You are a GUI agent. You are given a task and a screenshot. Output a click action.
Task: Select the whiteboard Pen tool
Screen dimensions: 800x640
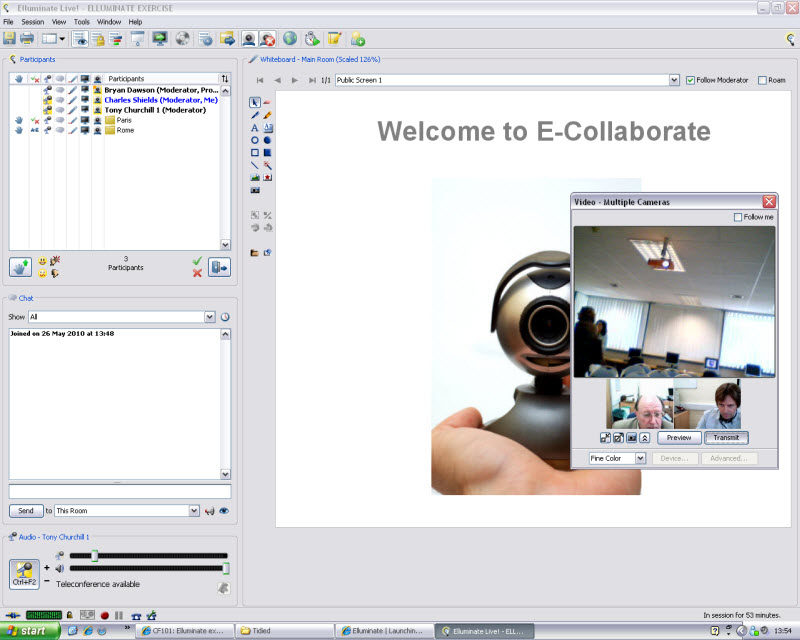[255, 115]
